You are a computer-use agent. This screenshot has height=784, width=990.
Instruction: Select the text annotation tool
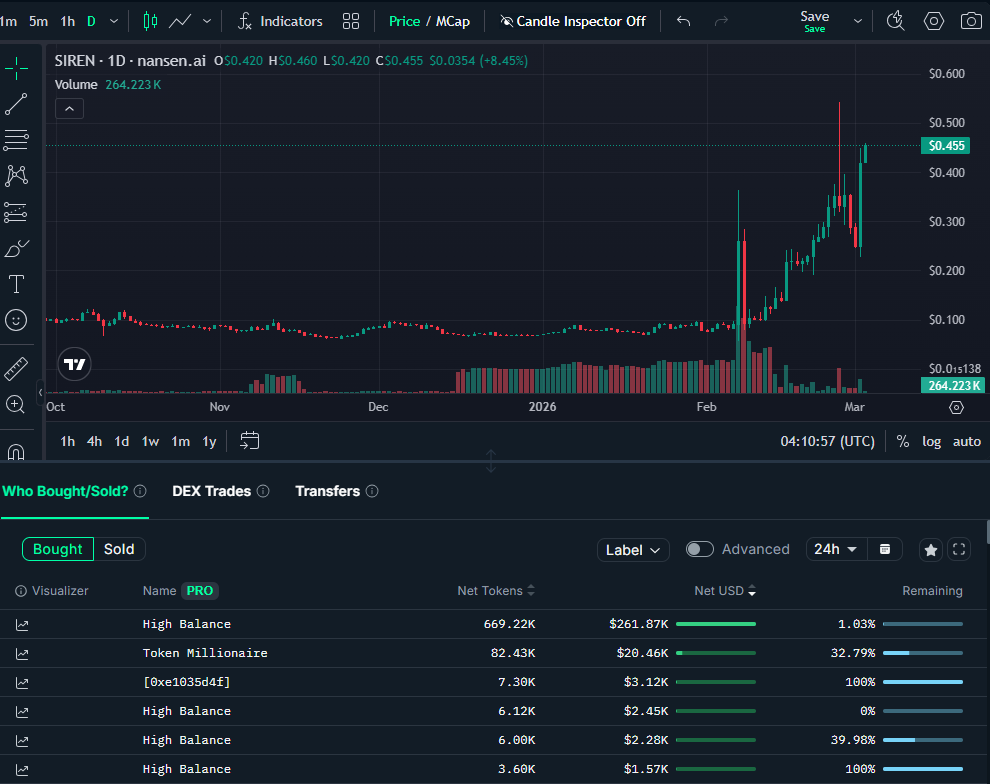click(16, 284)
